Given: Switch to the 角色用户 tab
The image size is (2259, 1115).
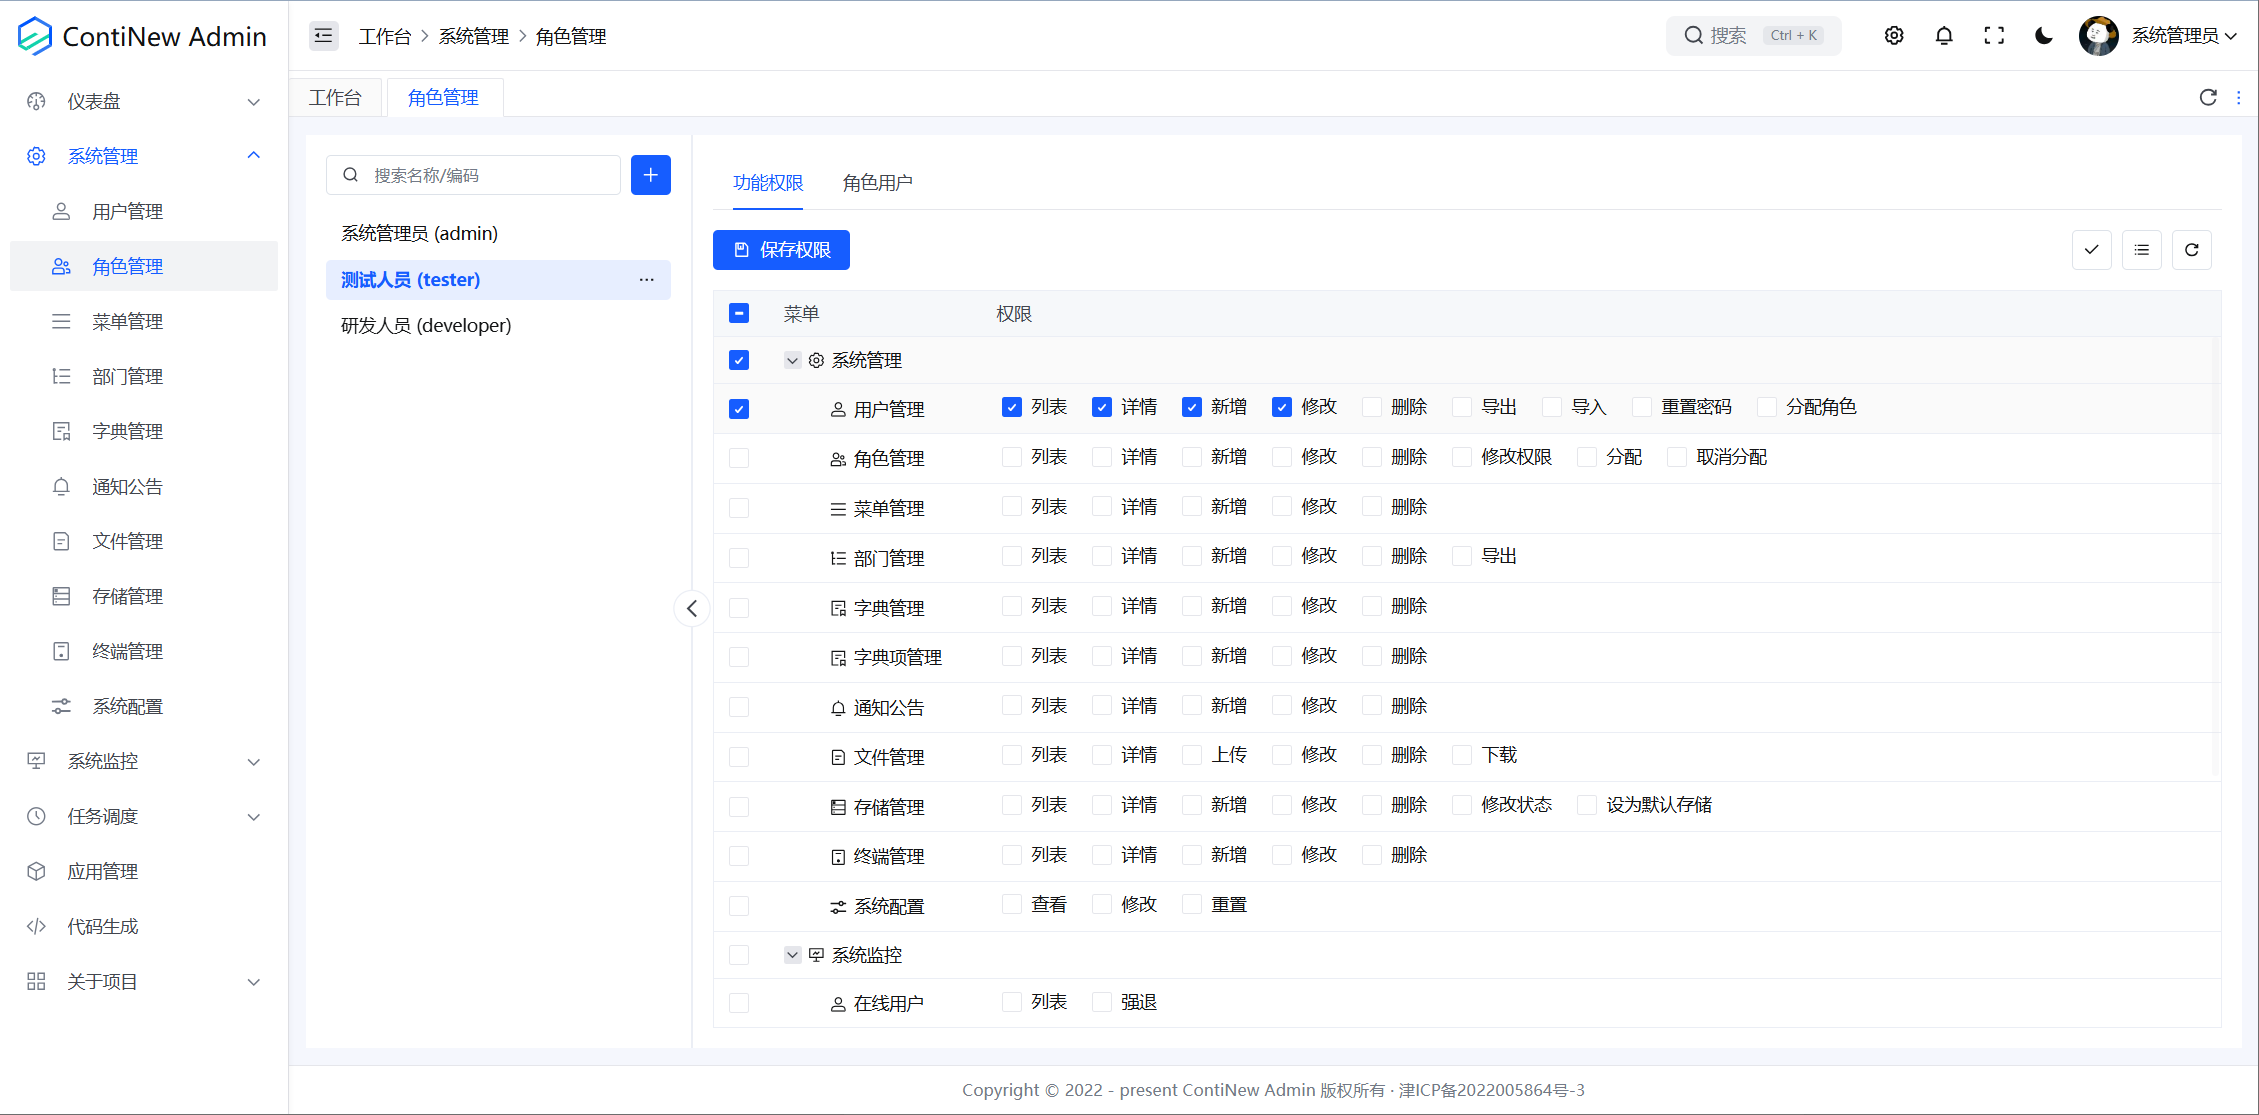Looking at the screenshot, I should pos(877,183).
